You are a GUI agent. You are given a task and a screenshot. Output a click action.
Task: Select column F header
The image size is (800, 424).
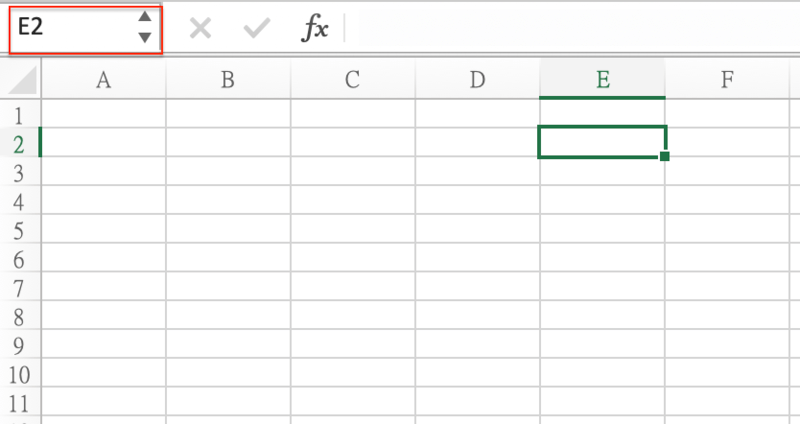coord(727,80)
